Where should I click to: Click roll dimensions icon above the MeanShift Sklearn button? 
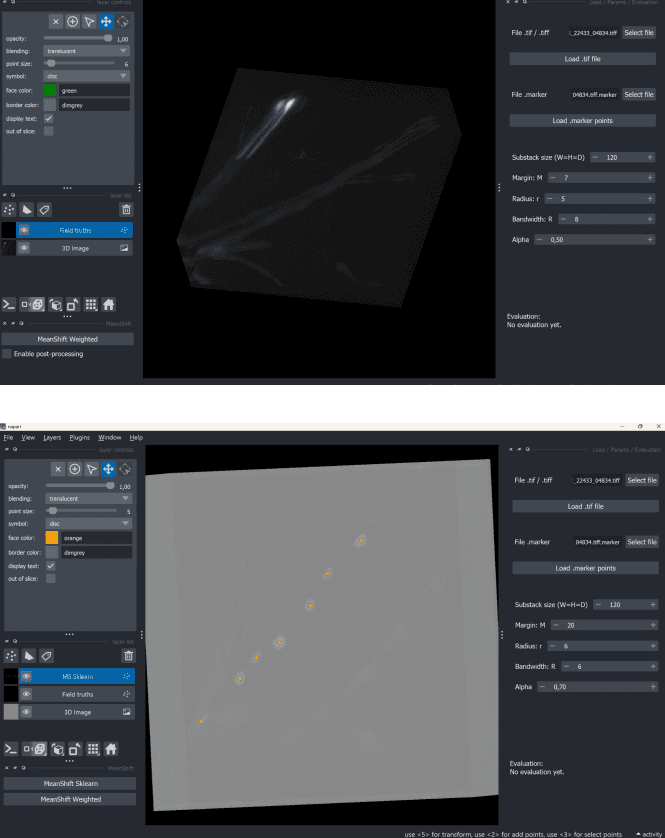coord(57,749)
